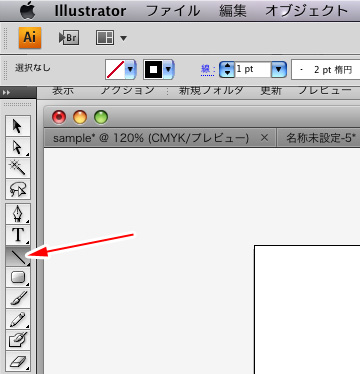This screenshot has width=360, height=374.
Task: Click the green zoom window button
Action: 101,117
